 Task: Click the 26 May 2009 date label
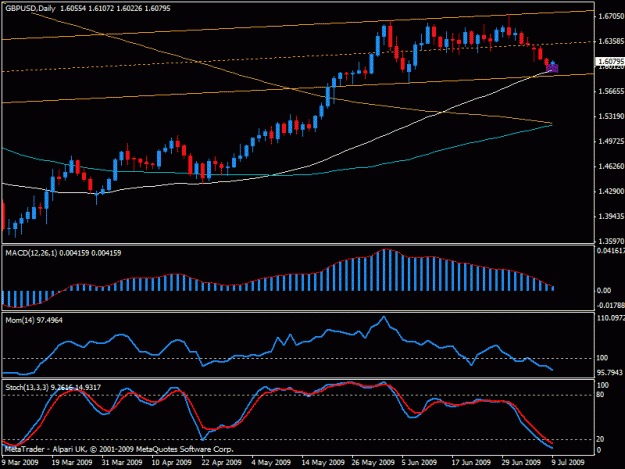click(x=373, y=462)
